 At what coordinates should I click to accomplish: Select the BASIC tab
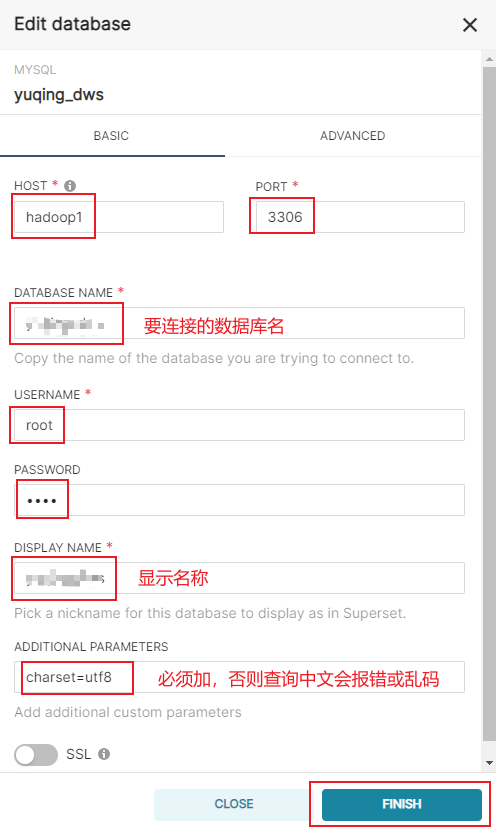111,136
